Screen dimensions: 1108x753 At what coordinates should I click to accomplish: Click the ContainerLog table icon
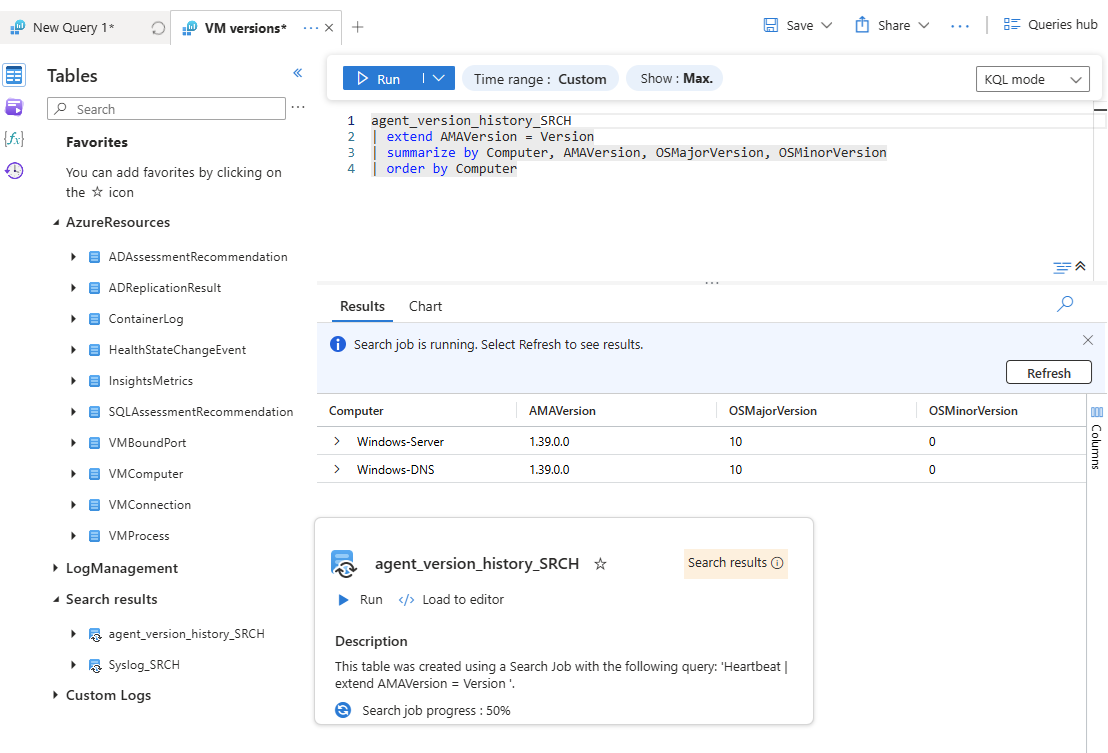(x=94, y=319)
